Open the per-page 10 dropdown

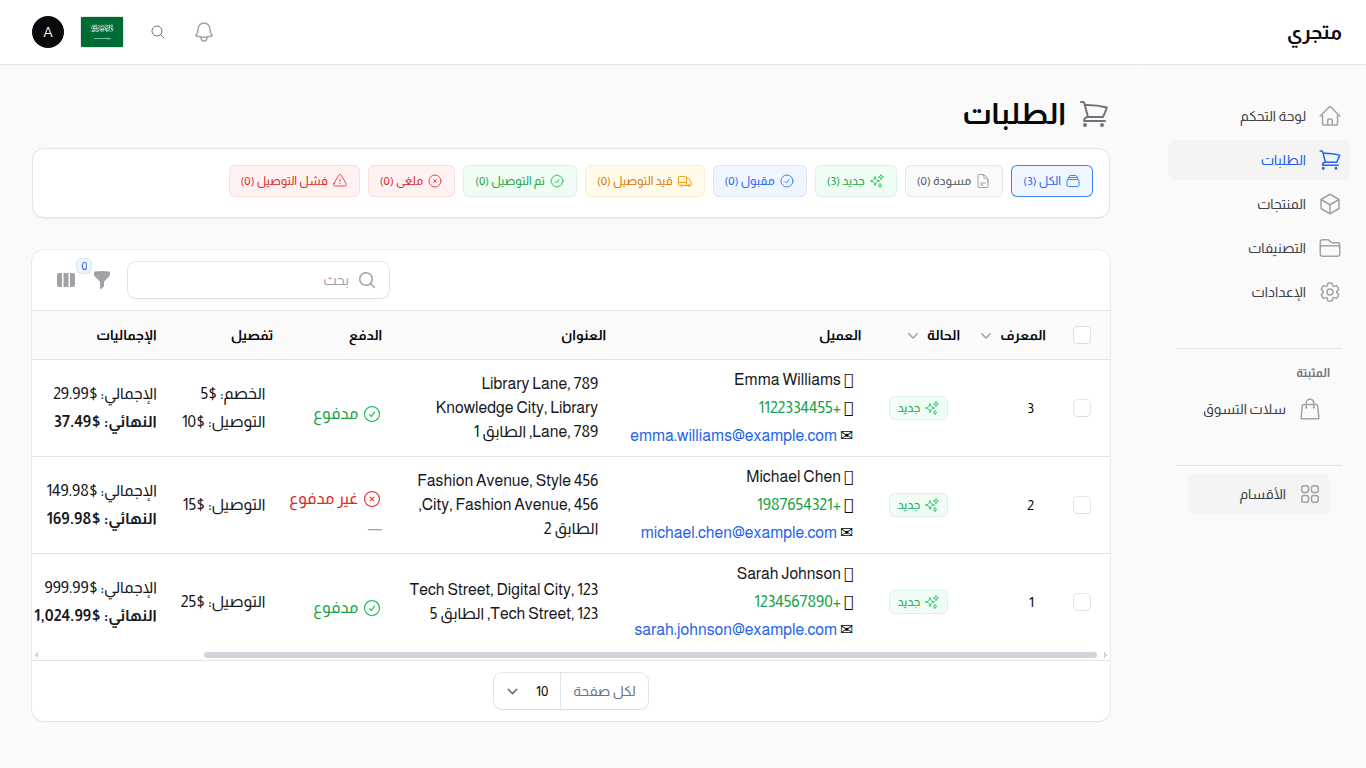tap(527, 691)
